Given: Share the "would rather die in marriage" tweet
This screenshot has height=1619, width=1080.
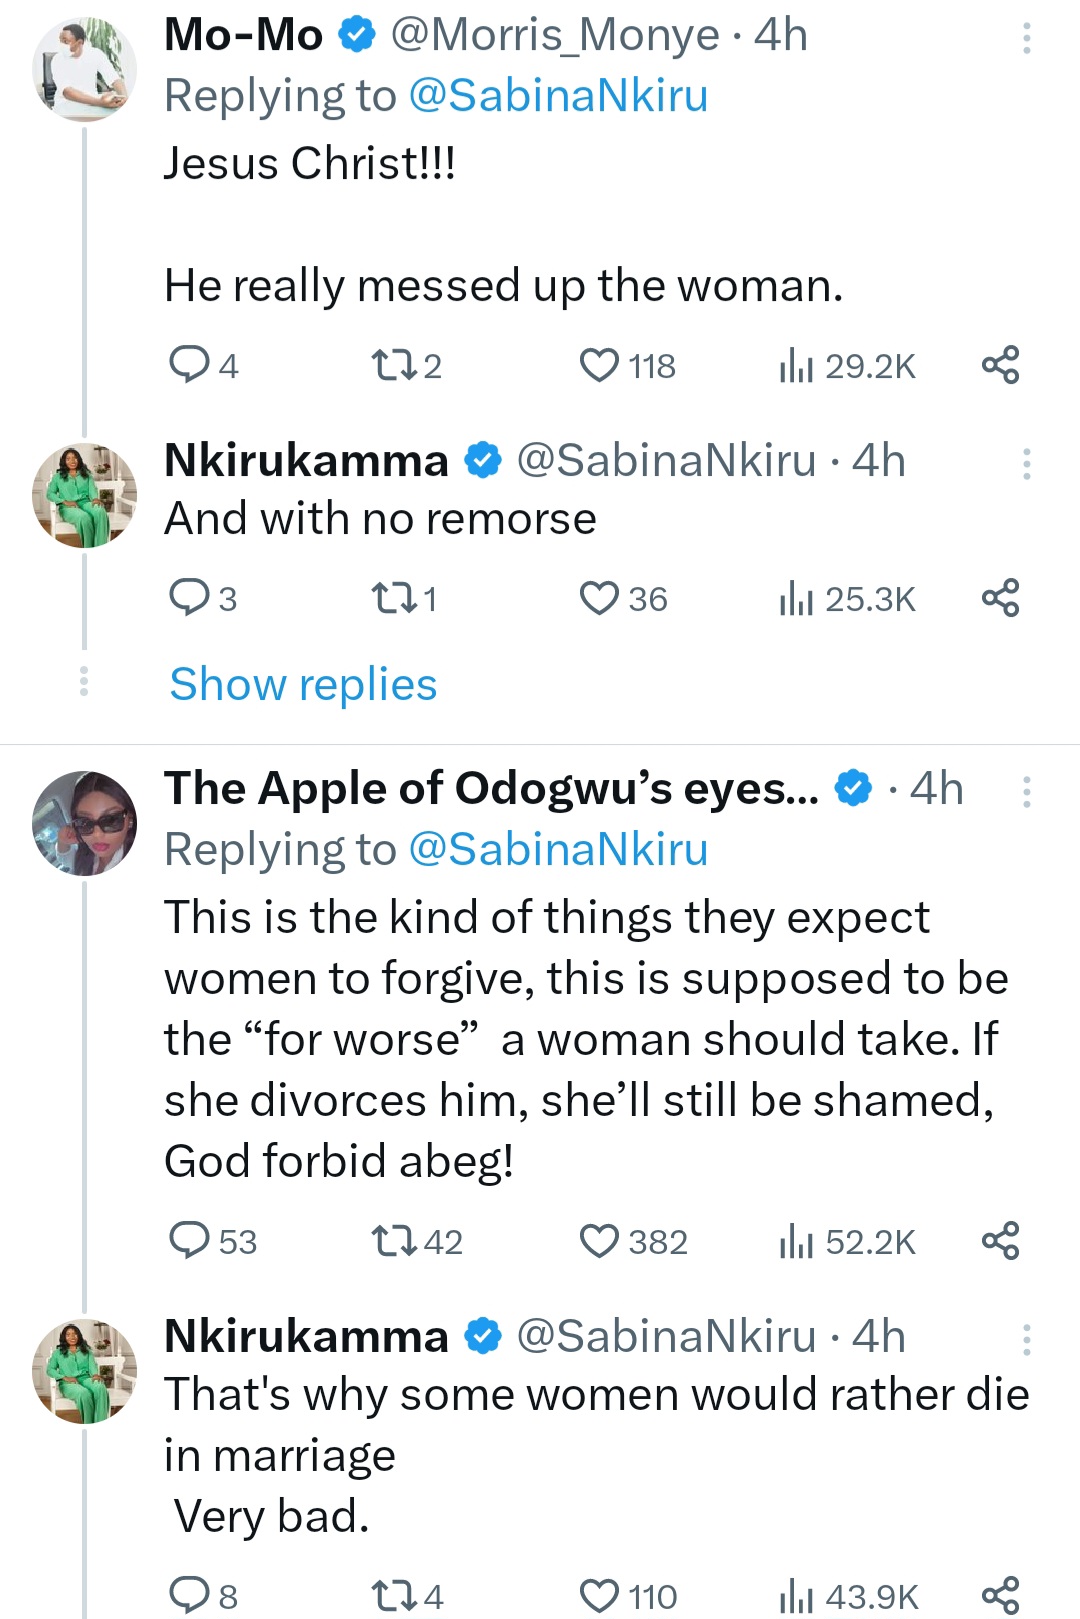Looking at the screenshot, I should click(x=1000, y=1594).
